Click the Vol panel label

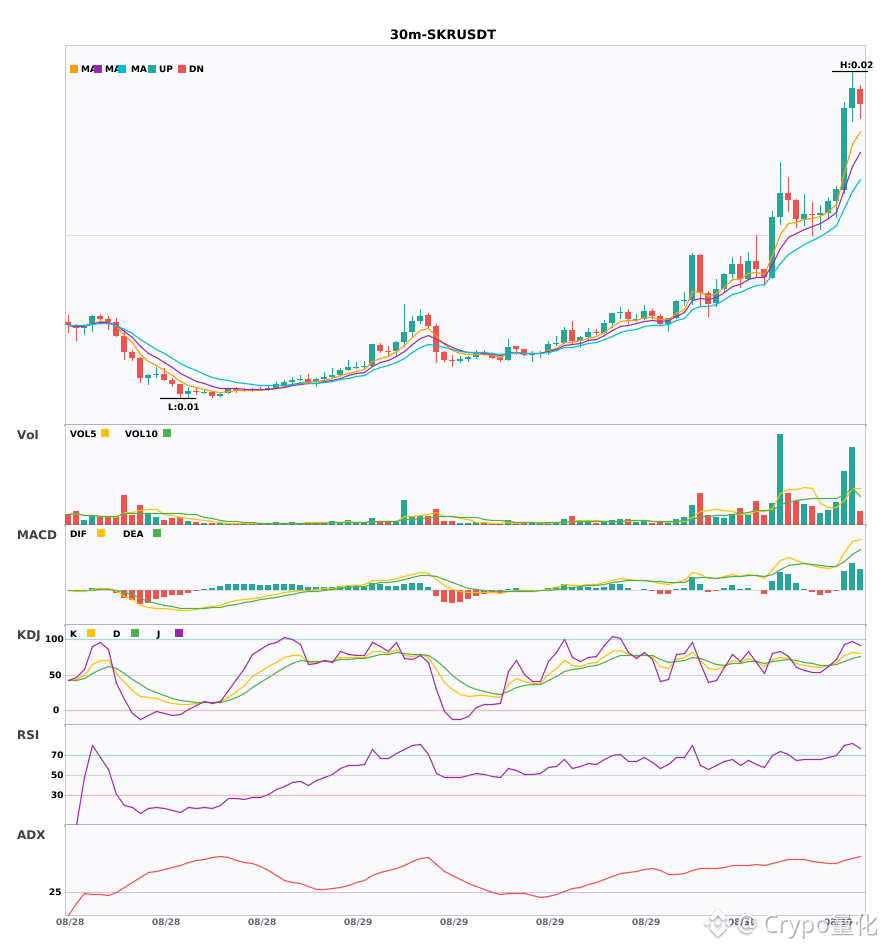point(27,434)
